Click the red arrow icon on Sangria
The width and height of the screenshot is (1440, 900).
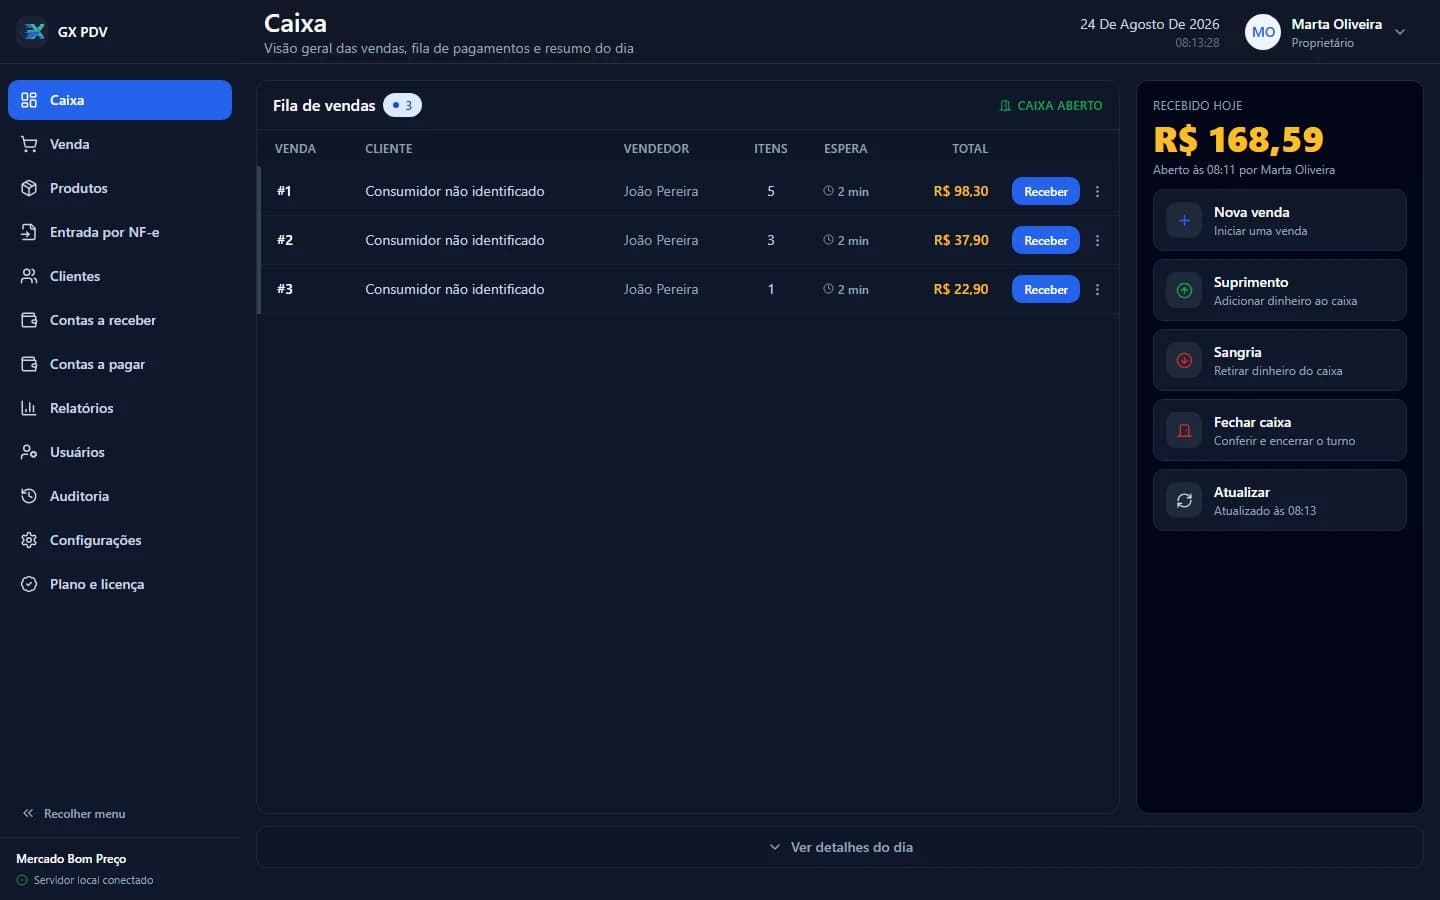tap(1184, 360)
